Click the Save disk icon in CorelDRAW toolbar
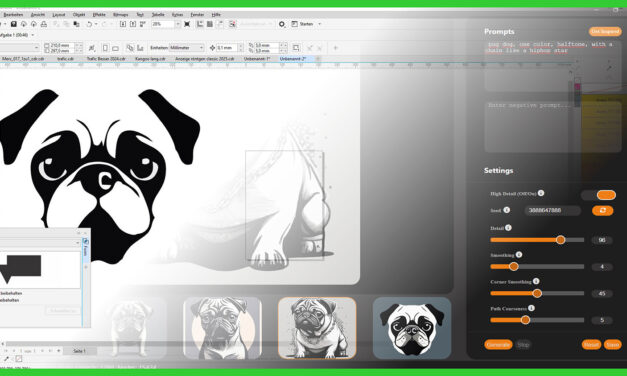Screen dimensions: 627x376 [14, 24]
